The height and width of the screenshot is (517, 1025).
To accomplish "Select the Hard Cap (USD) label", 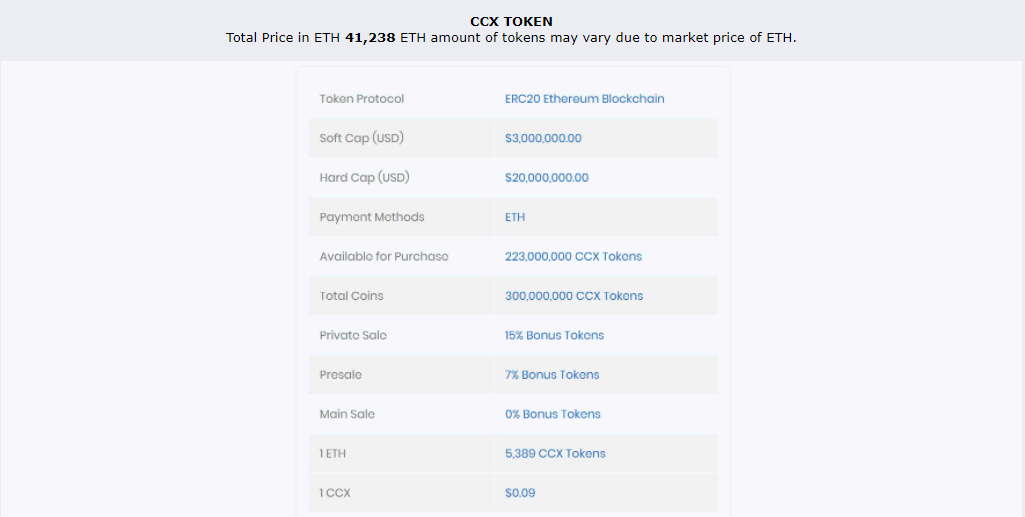I will tap(364, 178).
